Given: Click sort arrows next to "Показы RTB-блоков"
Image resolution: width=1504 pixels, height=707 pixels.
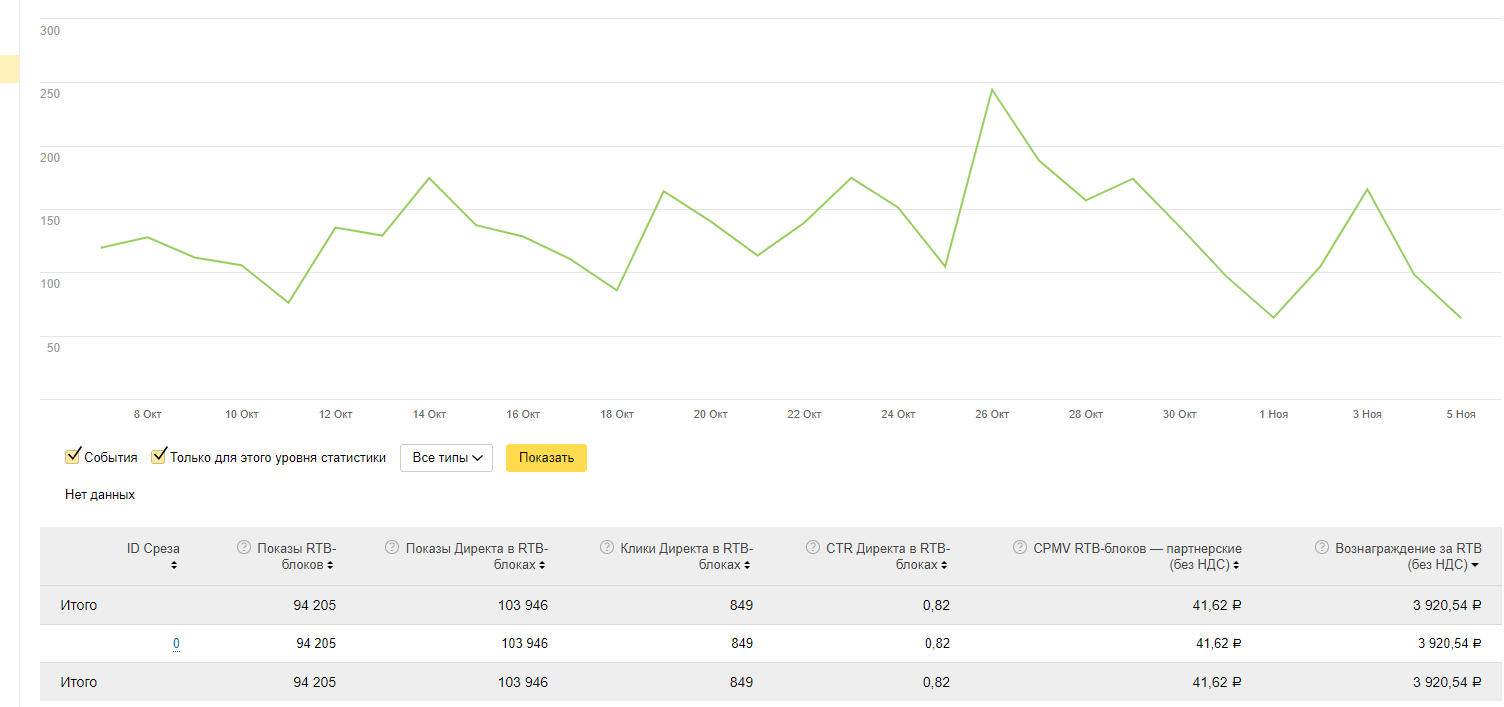Looking at the screenshot, I should click(330, 565).
